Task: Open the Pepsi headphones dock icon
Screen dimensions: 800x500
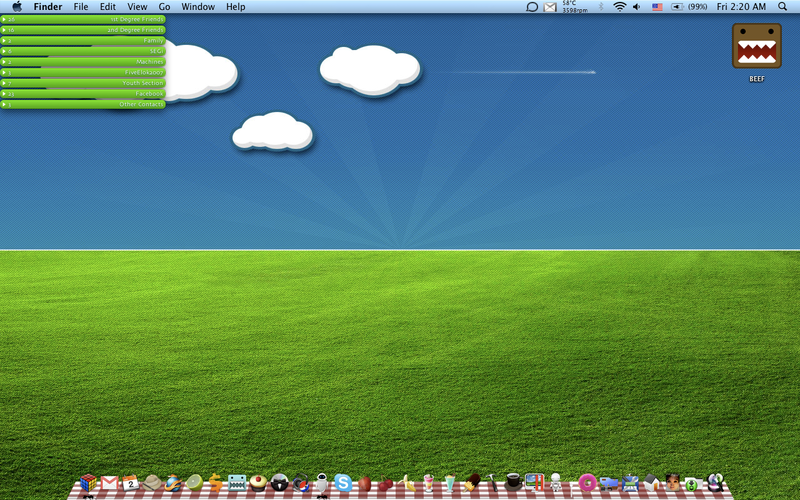Action: 301,483
